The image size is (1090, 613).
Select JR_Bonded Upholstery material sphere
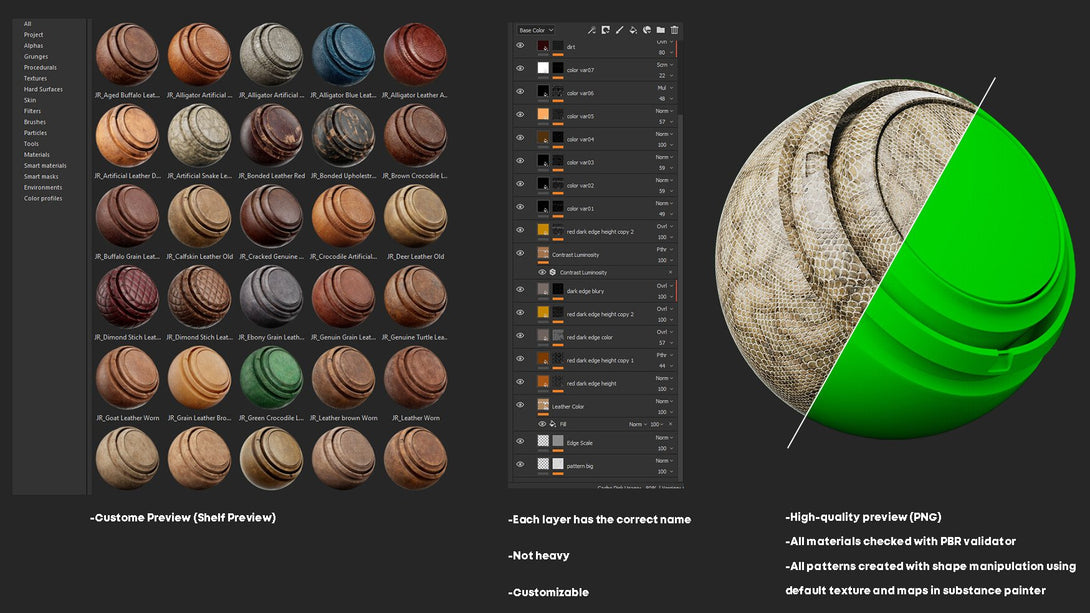343,135
